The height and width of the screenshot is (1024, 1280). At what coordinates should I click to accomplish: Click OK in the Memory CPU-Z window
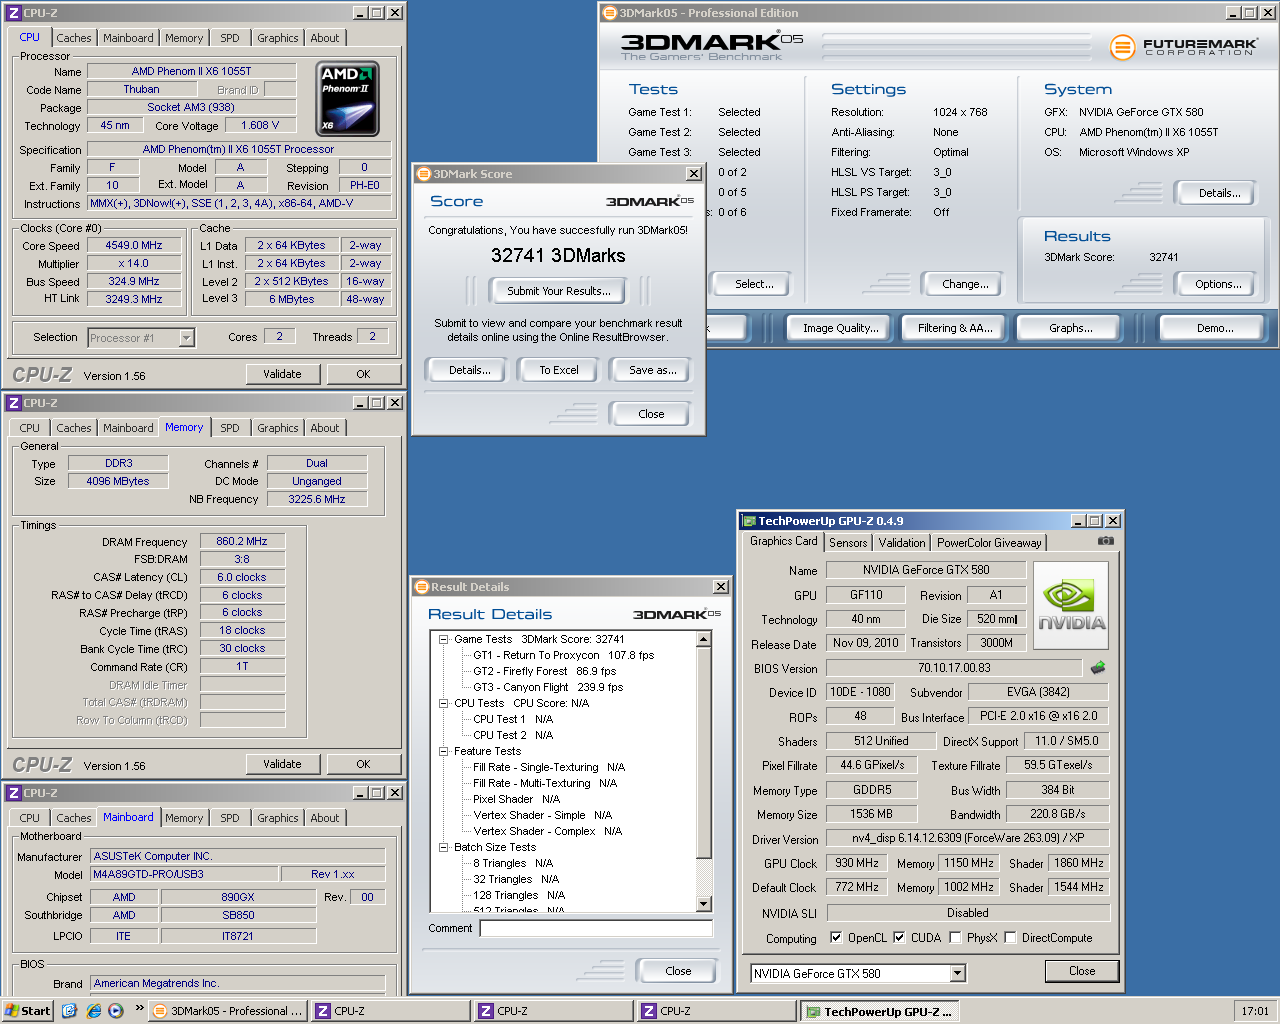363,764
